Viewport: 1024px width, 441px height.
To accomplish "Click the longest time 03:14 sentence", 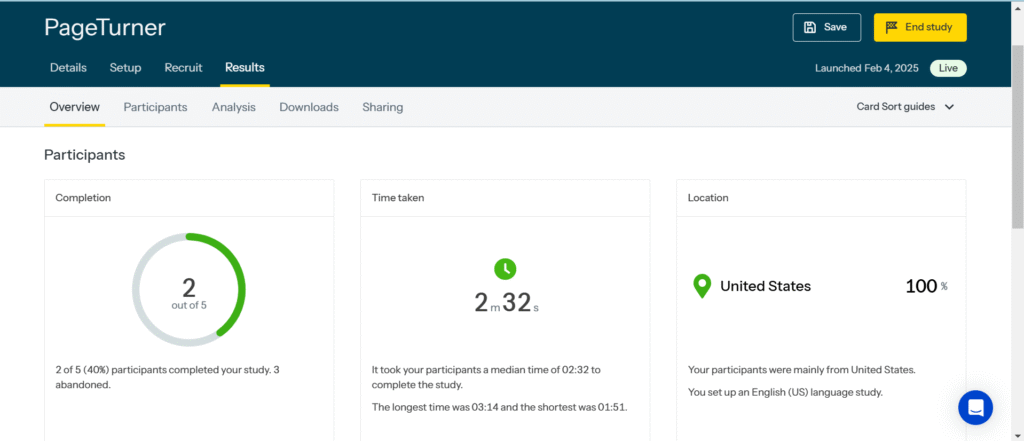I will click(500, 407).
